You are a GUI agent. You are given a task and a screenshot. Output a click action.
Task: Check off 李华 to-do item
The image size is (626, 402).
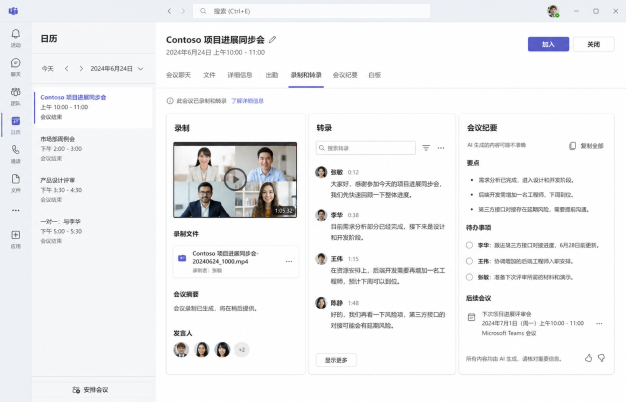pos(470,245)
